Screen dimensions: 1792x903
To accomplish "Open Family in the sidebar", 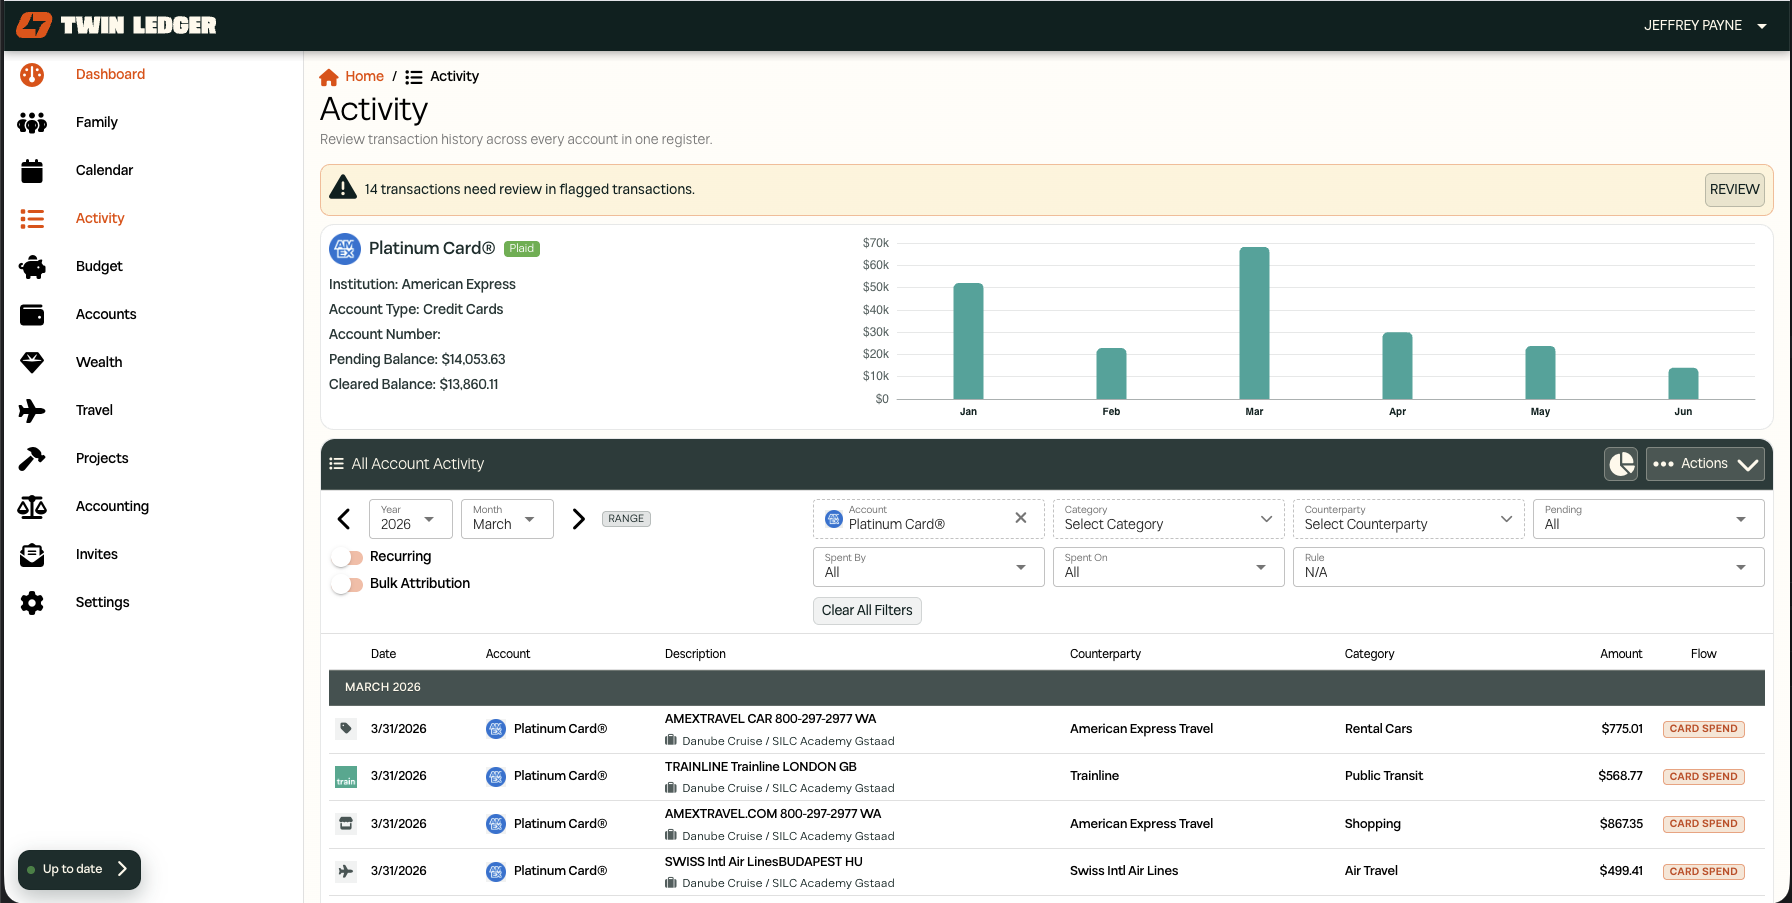I will (97, 122).
